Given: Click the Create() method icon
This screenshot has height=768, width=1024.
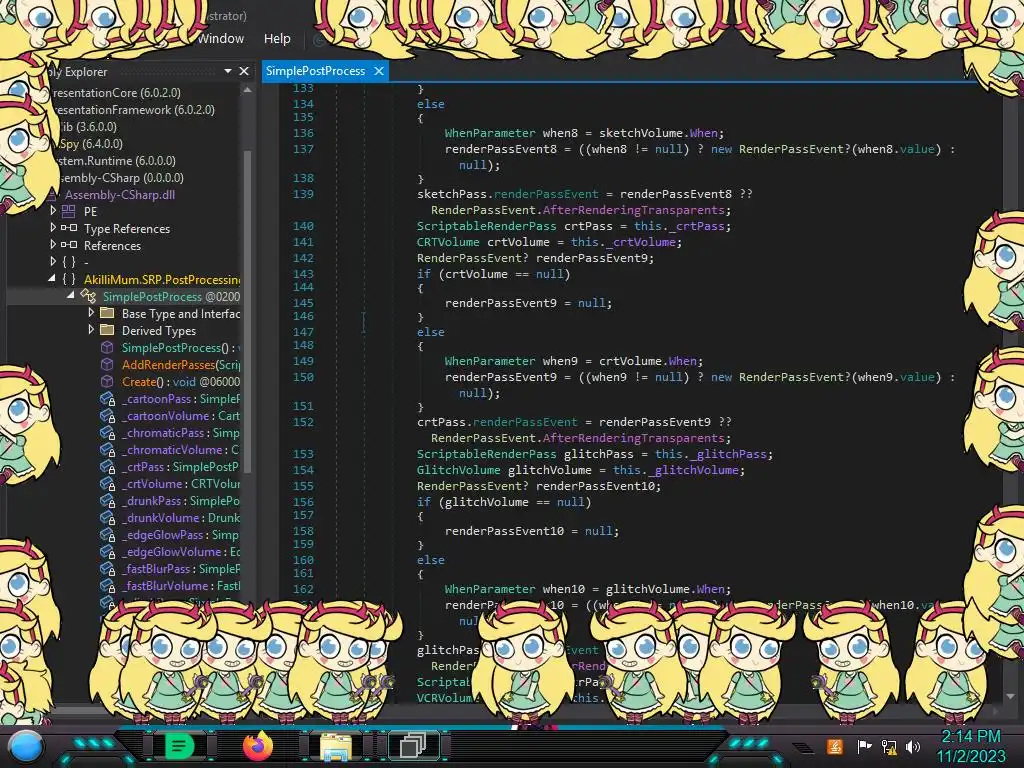Looking at the screenshot, I should click(x=107, y=381).
